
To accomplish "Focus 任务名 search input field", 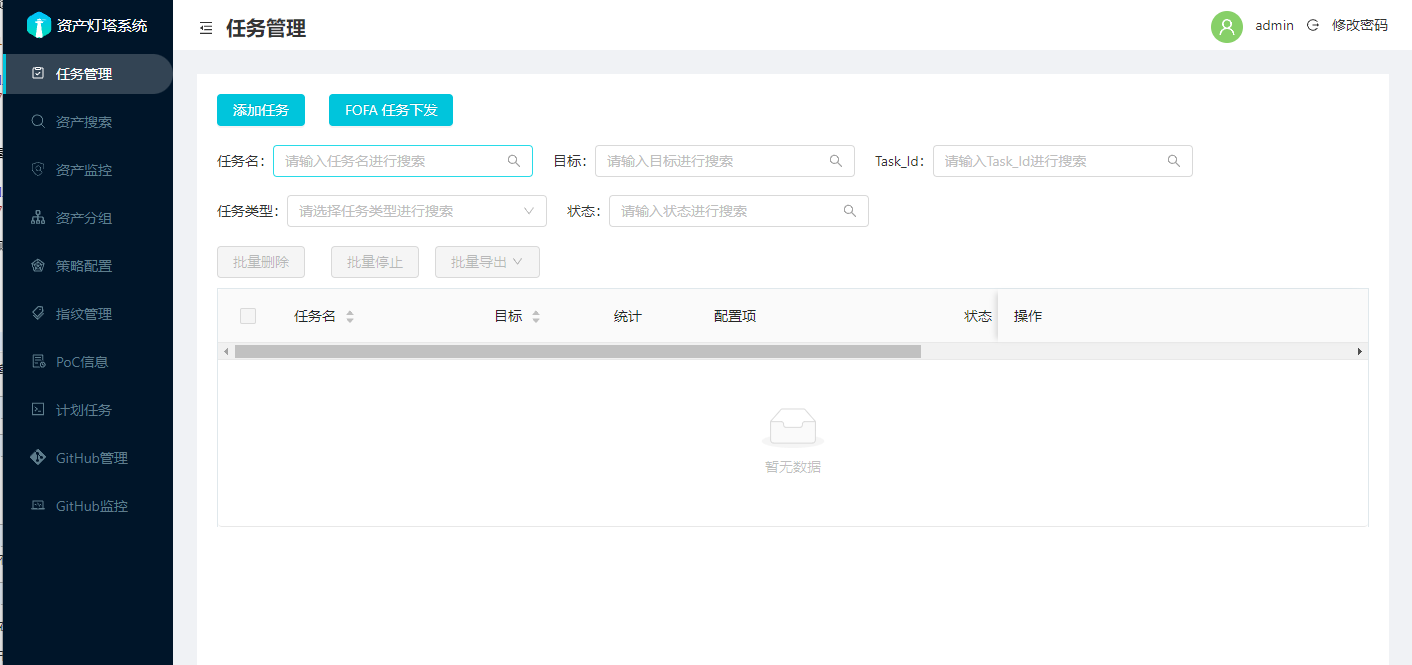I will (x=403, y=161).
